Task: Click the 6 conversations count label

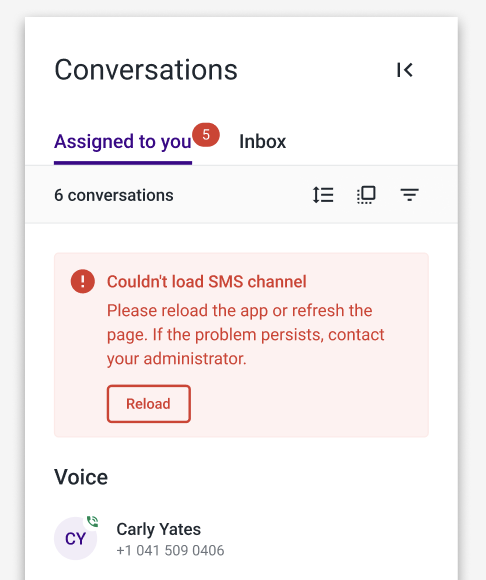Action: click(x=114, y=195)
